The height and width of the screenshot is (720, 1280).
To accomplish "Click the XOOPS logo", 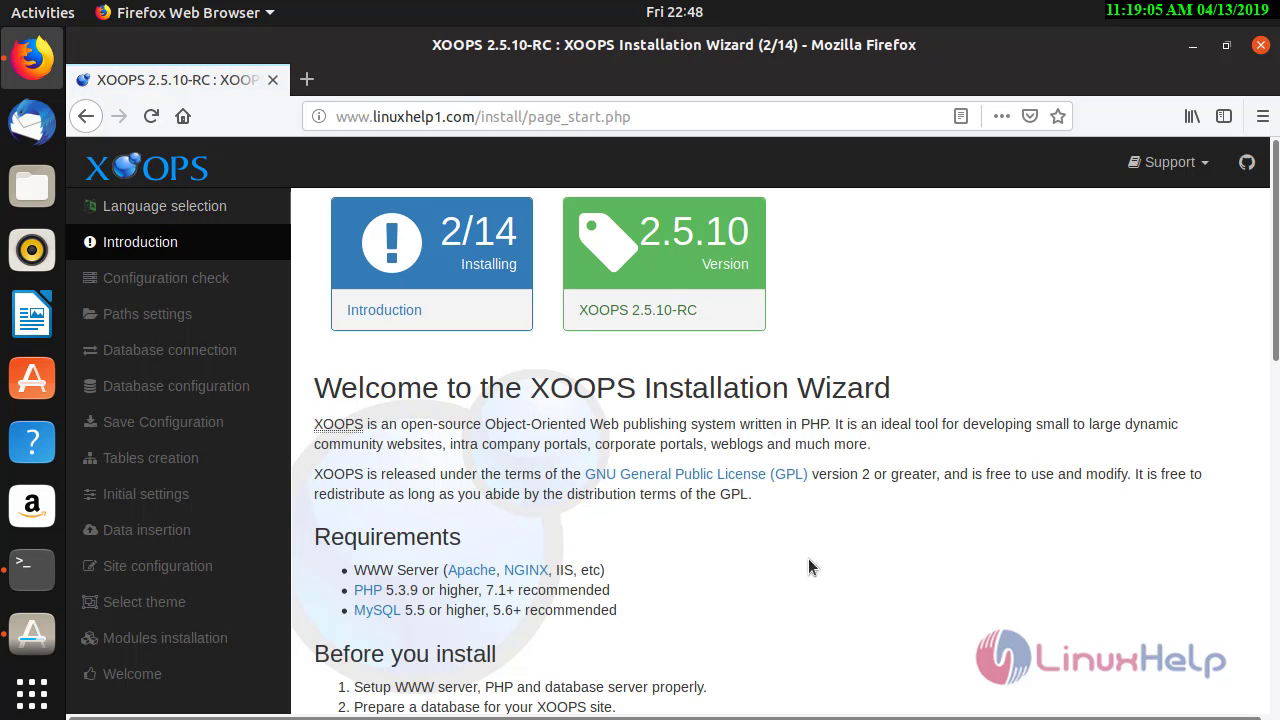I will (x=146, y=166).
